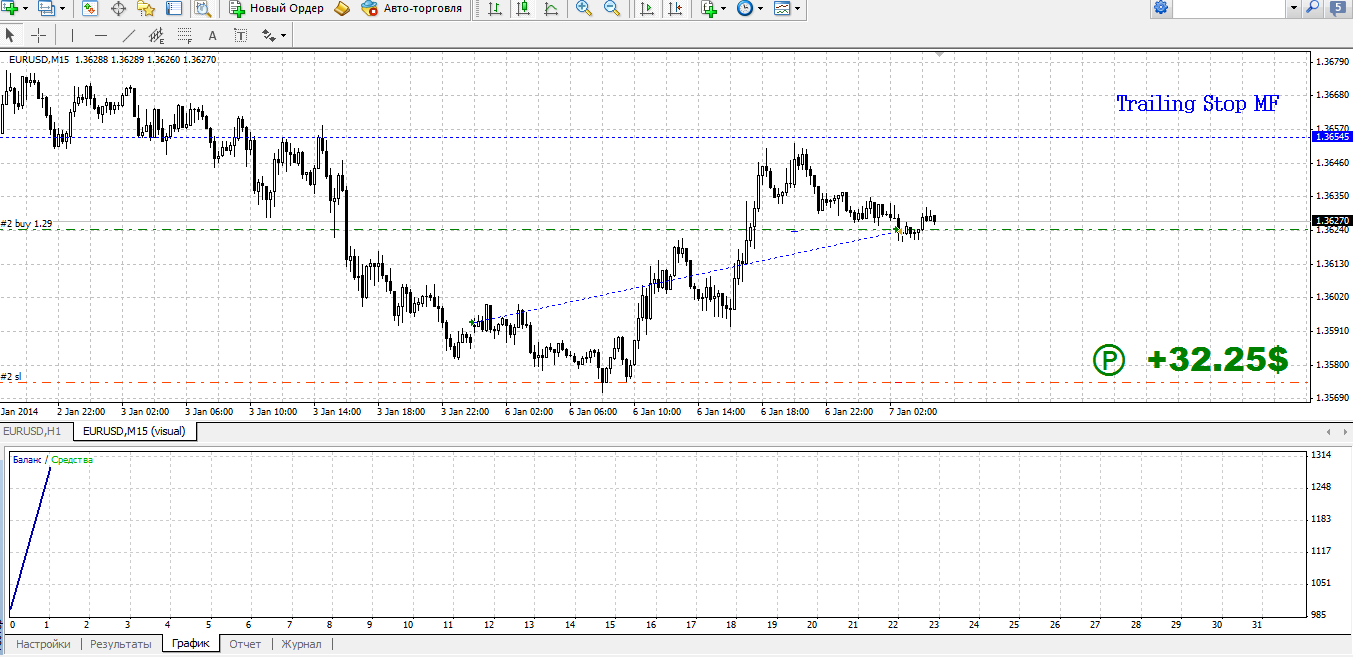Select the Crosshair cursor tool
The height and width of the screenshot is (657, 1353).
[39, 36]
